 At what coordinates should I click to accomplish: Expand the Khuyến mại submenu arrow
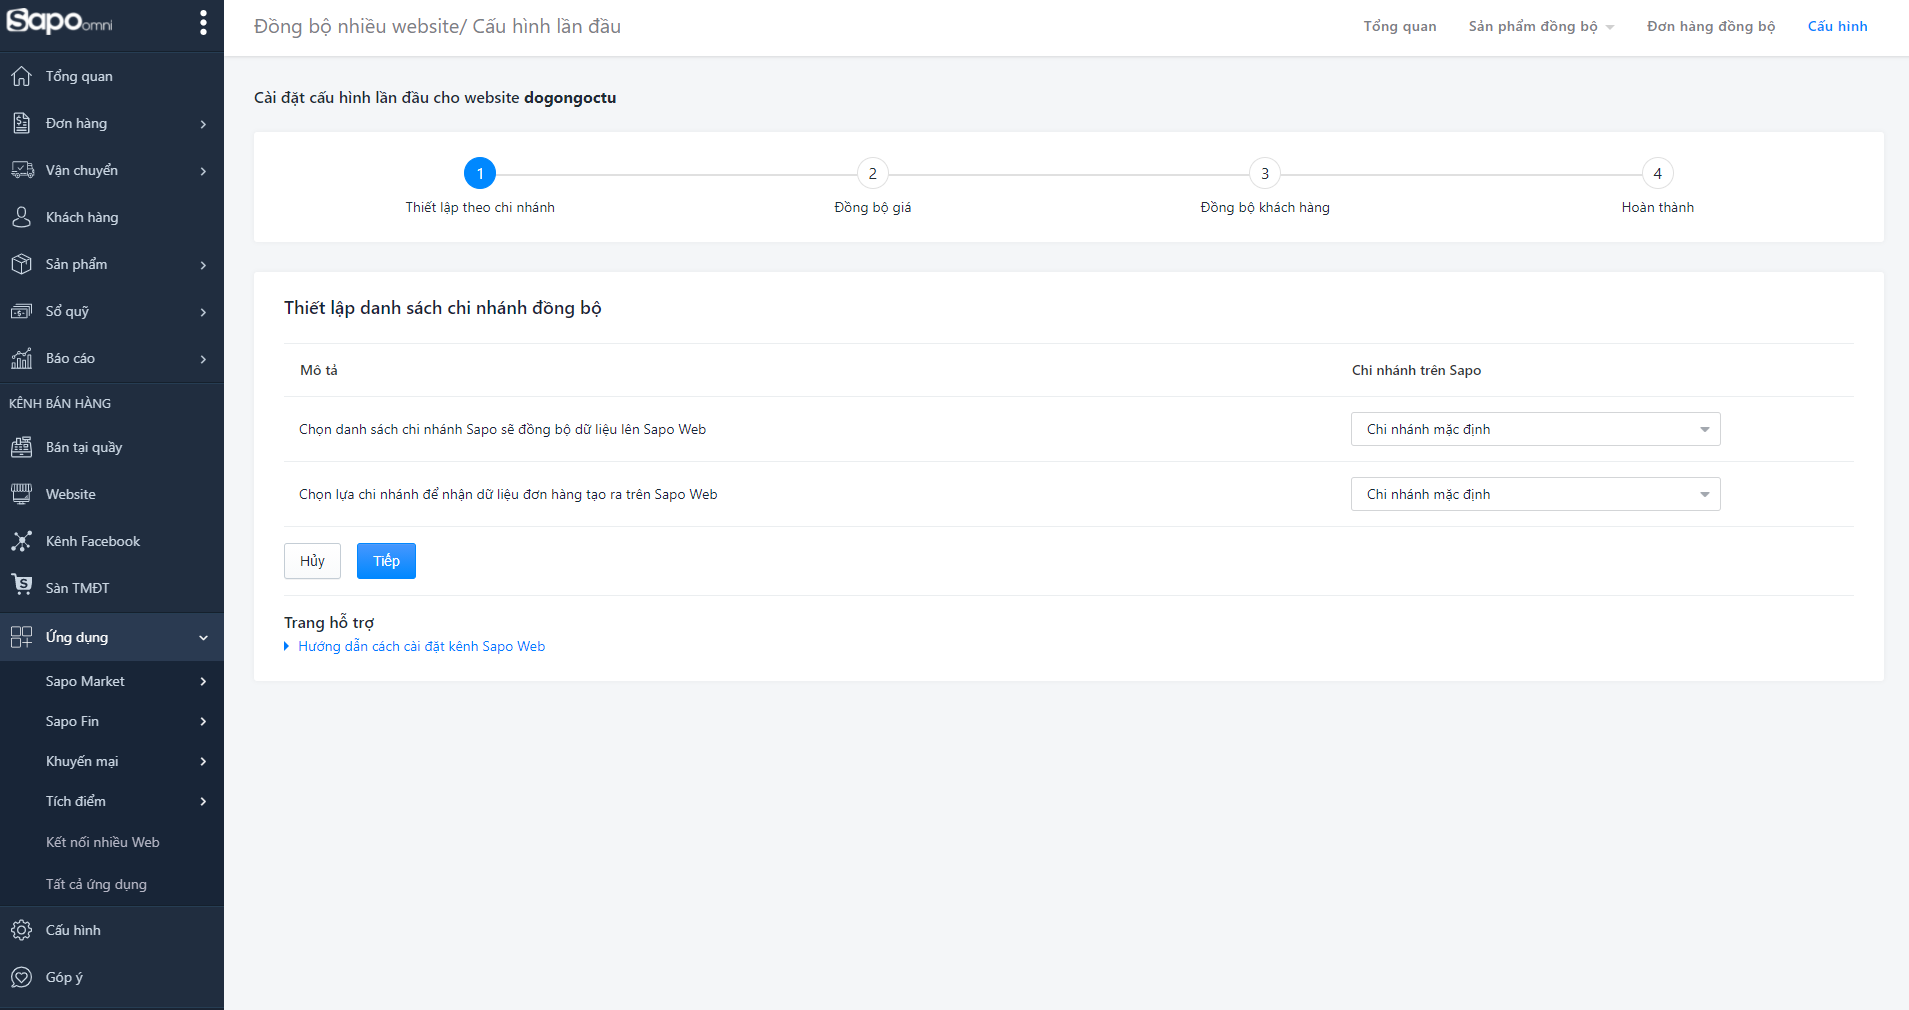click(203, 762)
